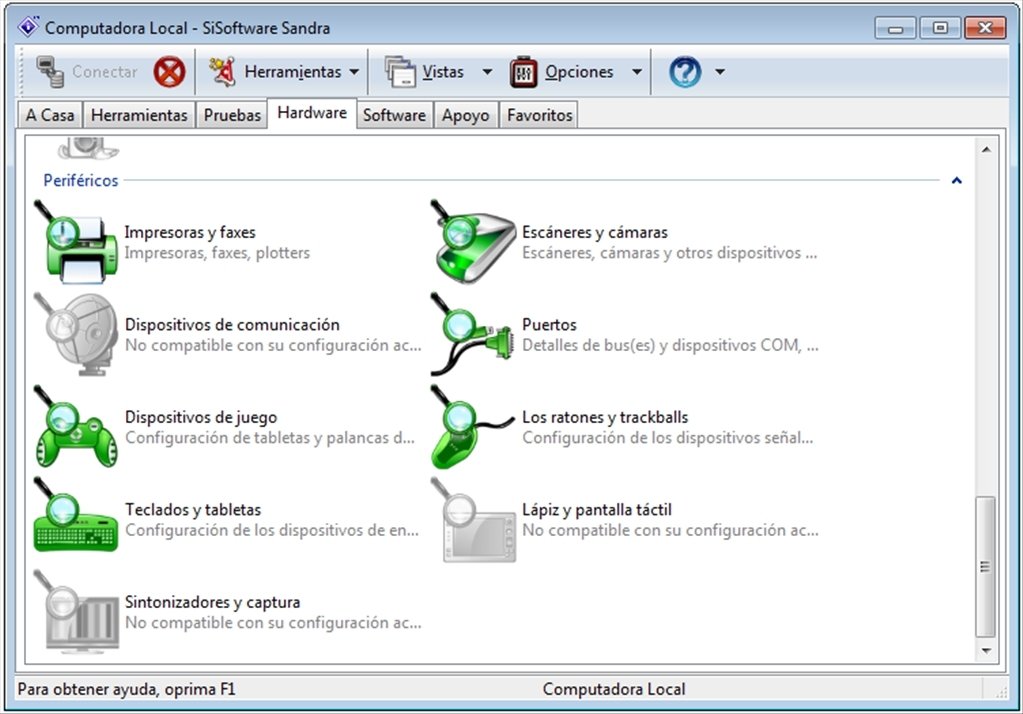Click the 'Los ratones y trackballs' title text
The width and height of the screenshot is (1023, 714).
click(x=605, y=417)
